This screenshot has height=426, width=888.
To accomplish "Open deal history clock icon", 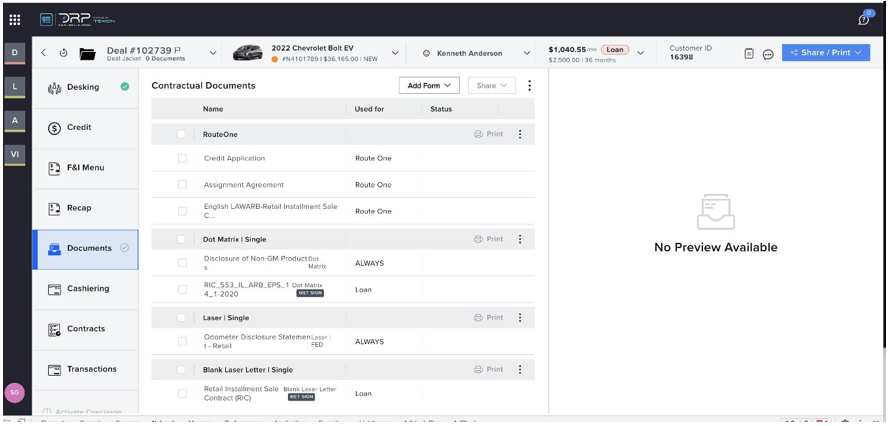I will (63, 53).
